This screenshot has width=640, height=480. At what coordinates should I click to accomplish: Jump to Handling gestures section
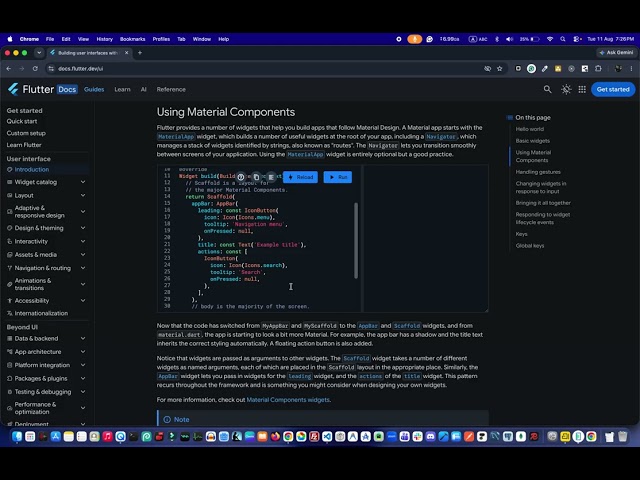coord(538,172)
